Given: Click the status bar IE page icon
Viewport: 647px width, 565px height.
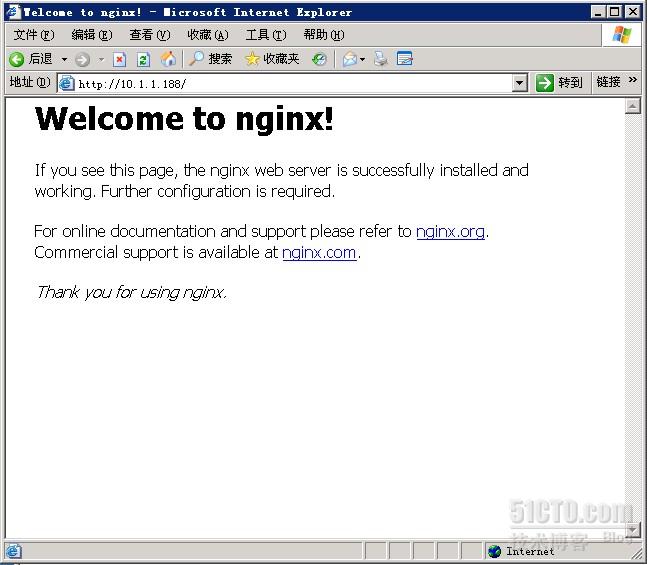Looking at the screenshot, I should (x=13, y=551).
